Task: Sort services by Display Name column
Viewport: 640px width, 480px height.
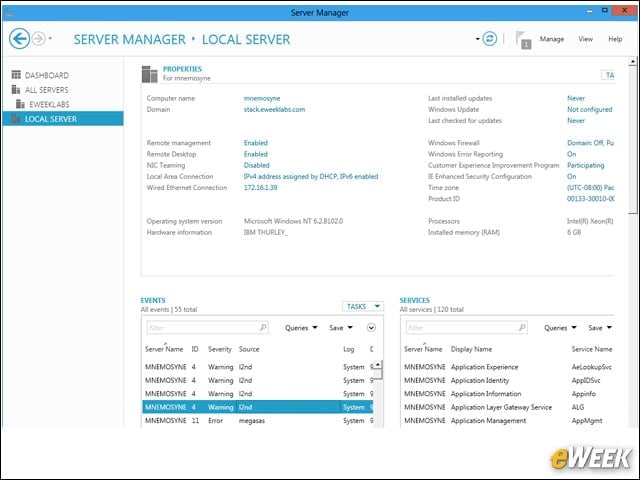Action: point(471,349)
